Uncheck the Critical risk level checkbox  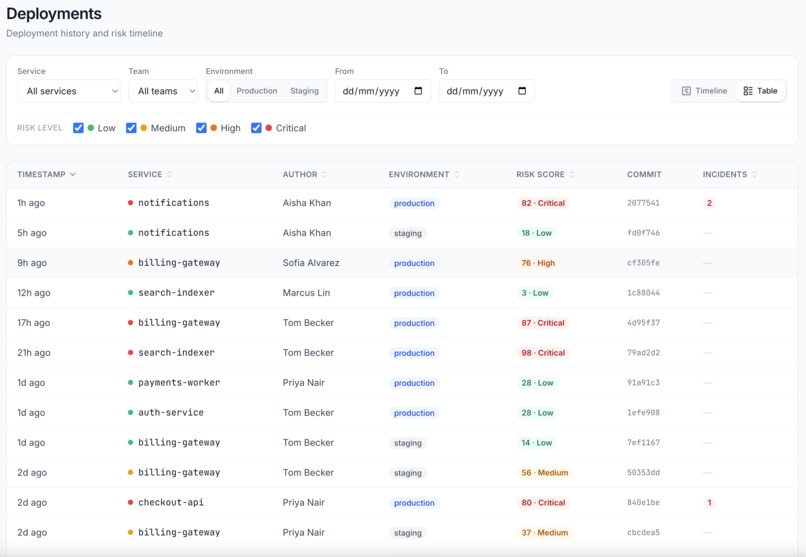(x=256, y=128)
